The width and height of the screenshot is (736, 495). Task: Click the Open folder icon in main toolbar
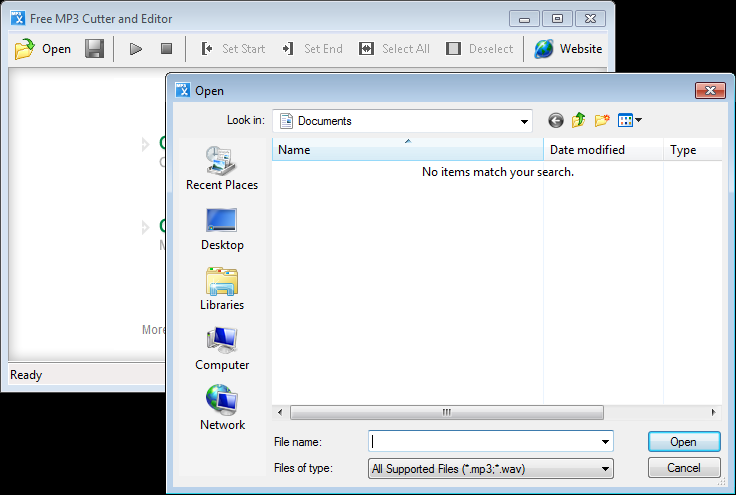coord(26,49)
